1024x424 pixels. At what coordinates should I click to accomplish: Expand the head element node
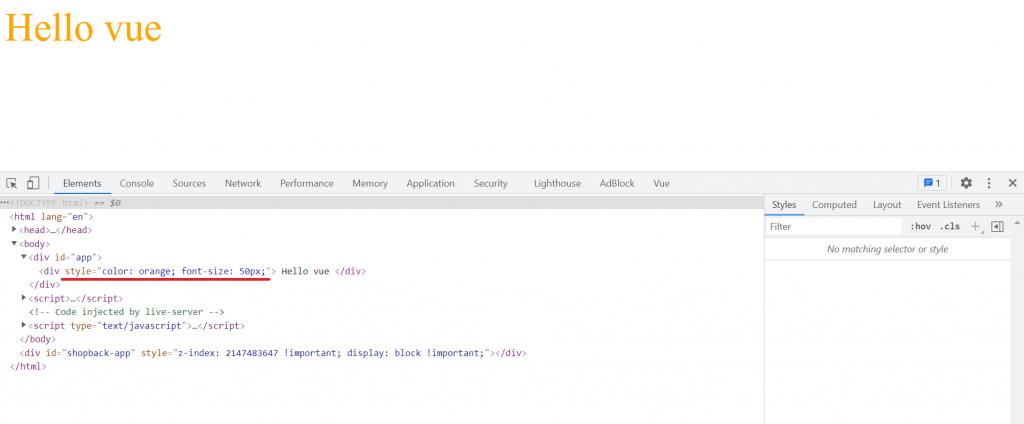[14, 229]
